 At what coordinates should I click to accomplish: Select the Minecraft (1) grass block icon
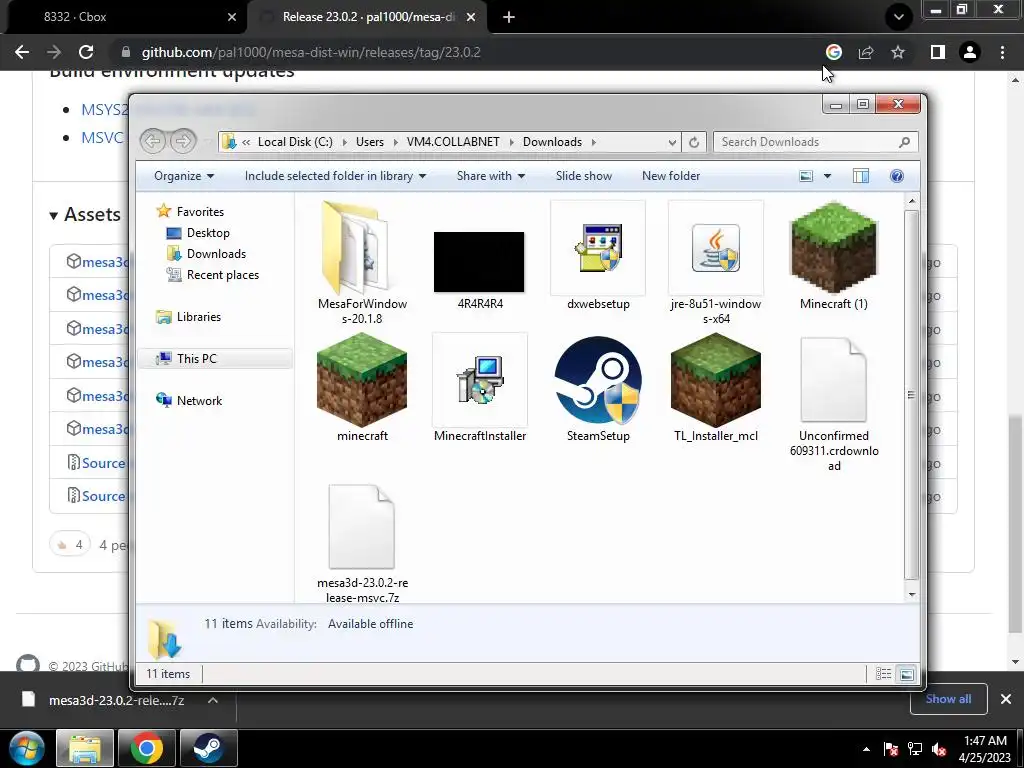834,247
